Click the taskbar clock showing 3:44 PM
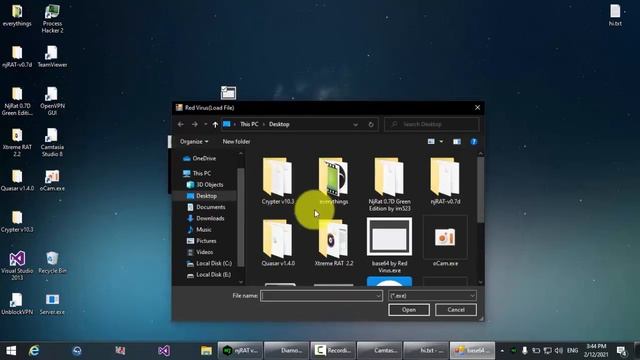Screen dimensions: 640x360 coord(596,351)
